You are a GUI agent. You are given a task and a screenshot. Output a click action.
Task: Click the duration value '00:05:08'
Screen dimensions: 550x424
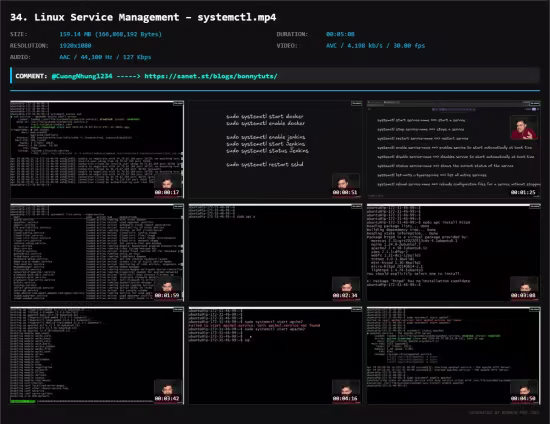point(340,34)
